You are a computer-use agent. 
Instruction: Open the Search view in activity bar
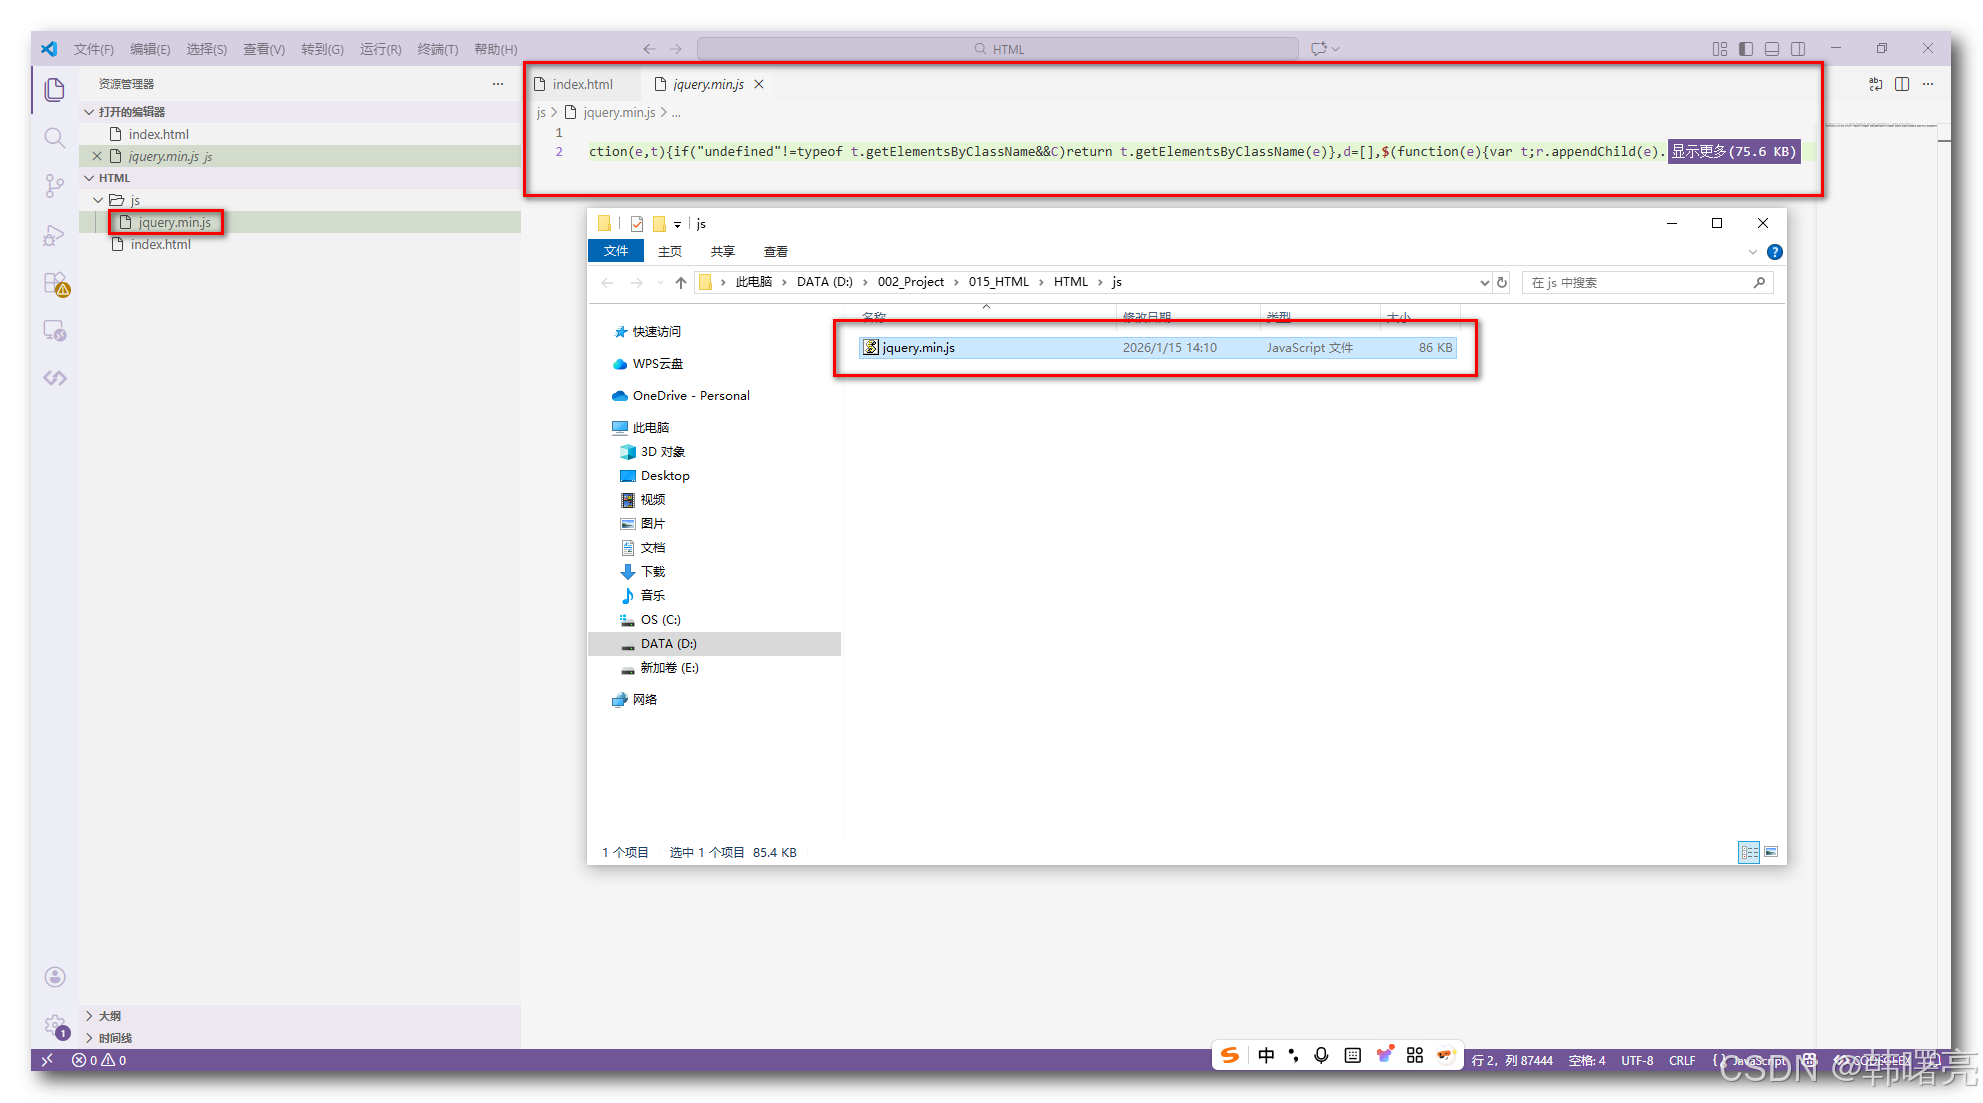(x=55, y=138)
